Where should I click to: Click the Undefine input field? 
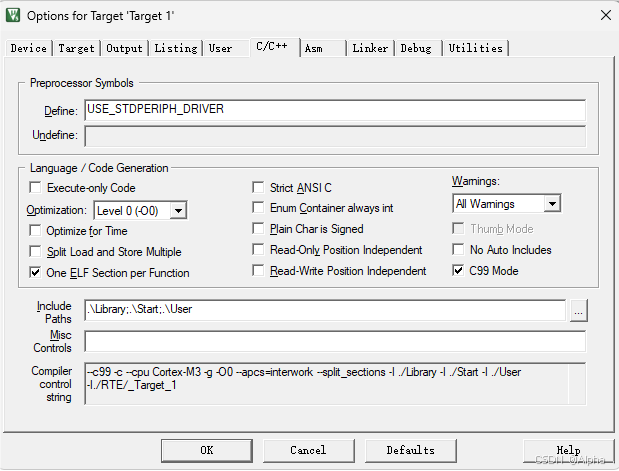click(335, 136)
